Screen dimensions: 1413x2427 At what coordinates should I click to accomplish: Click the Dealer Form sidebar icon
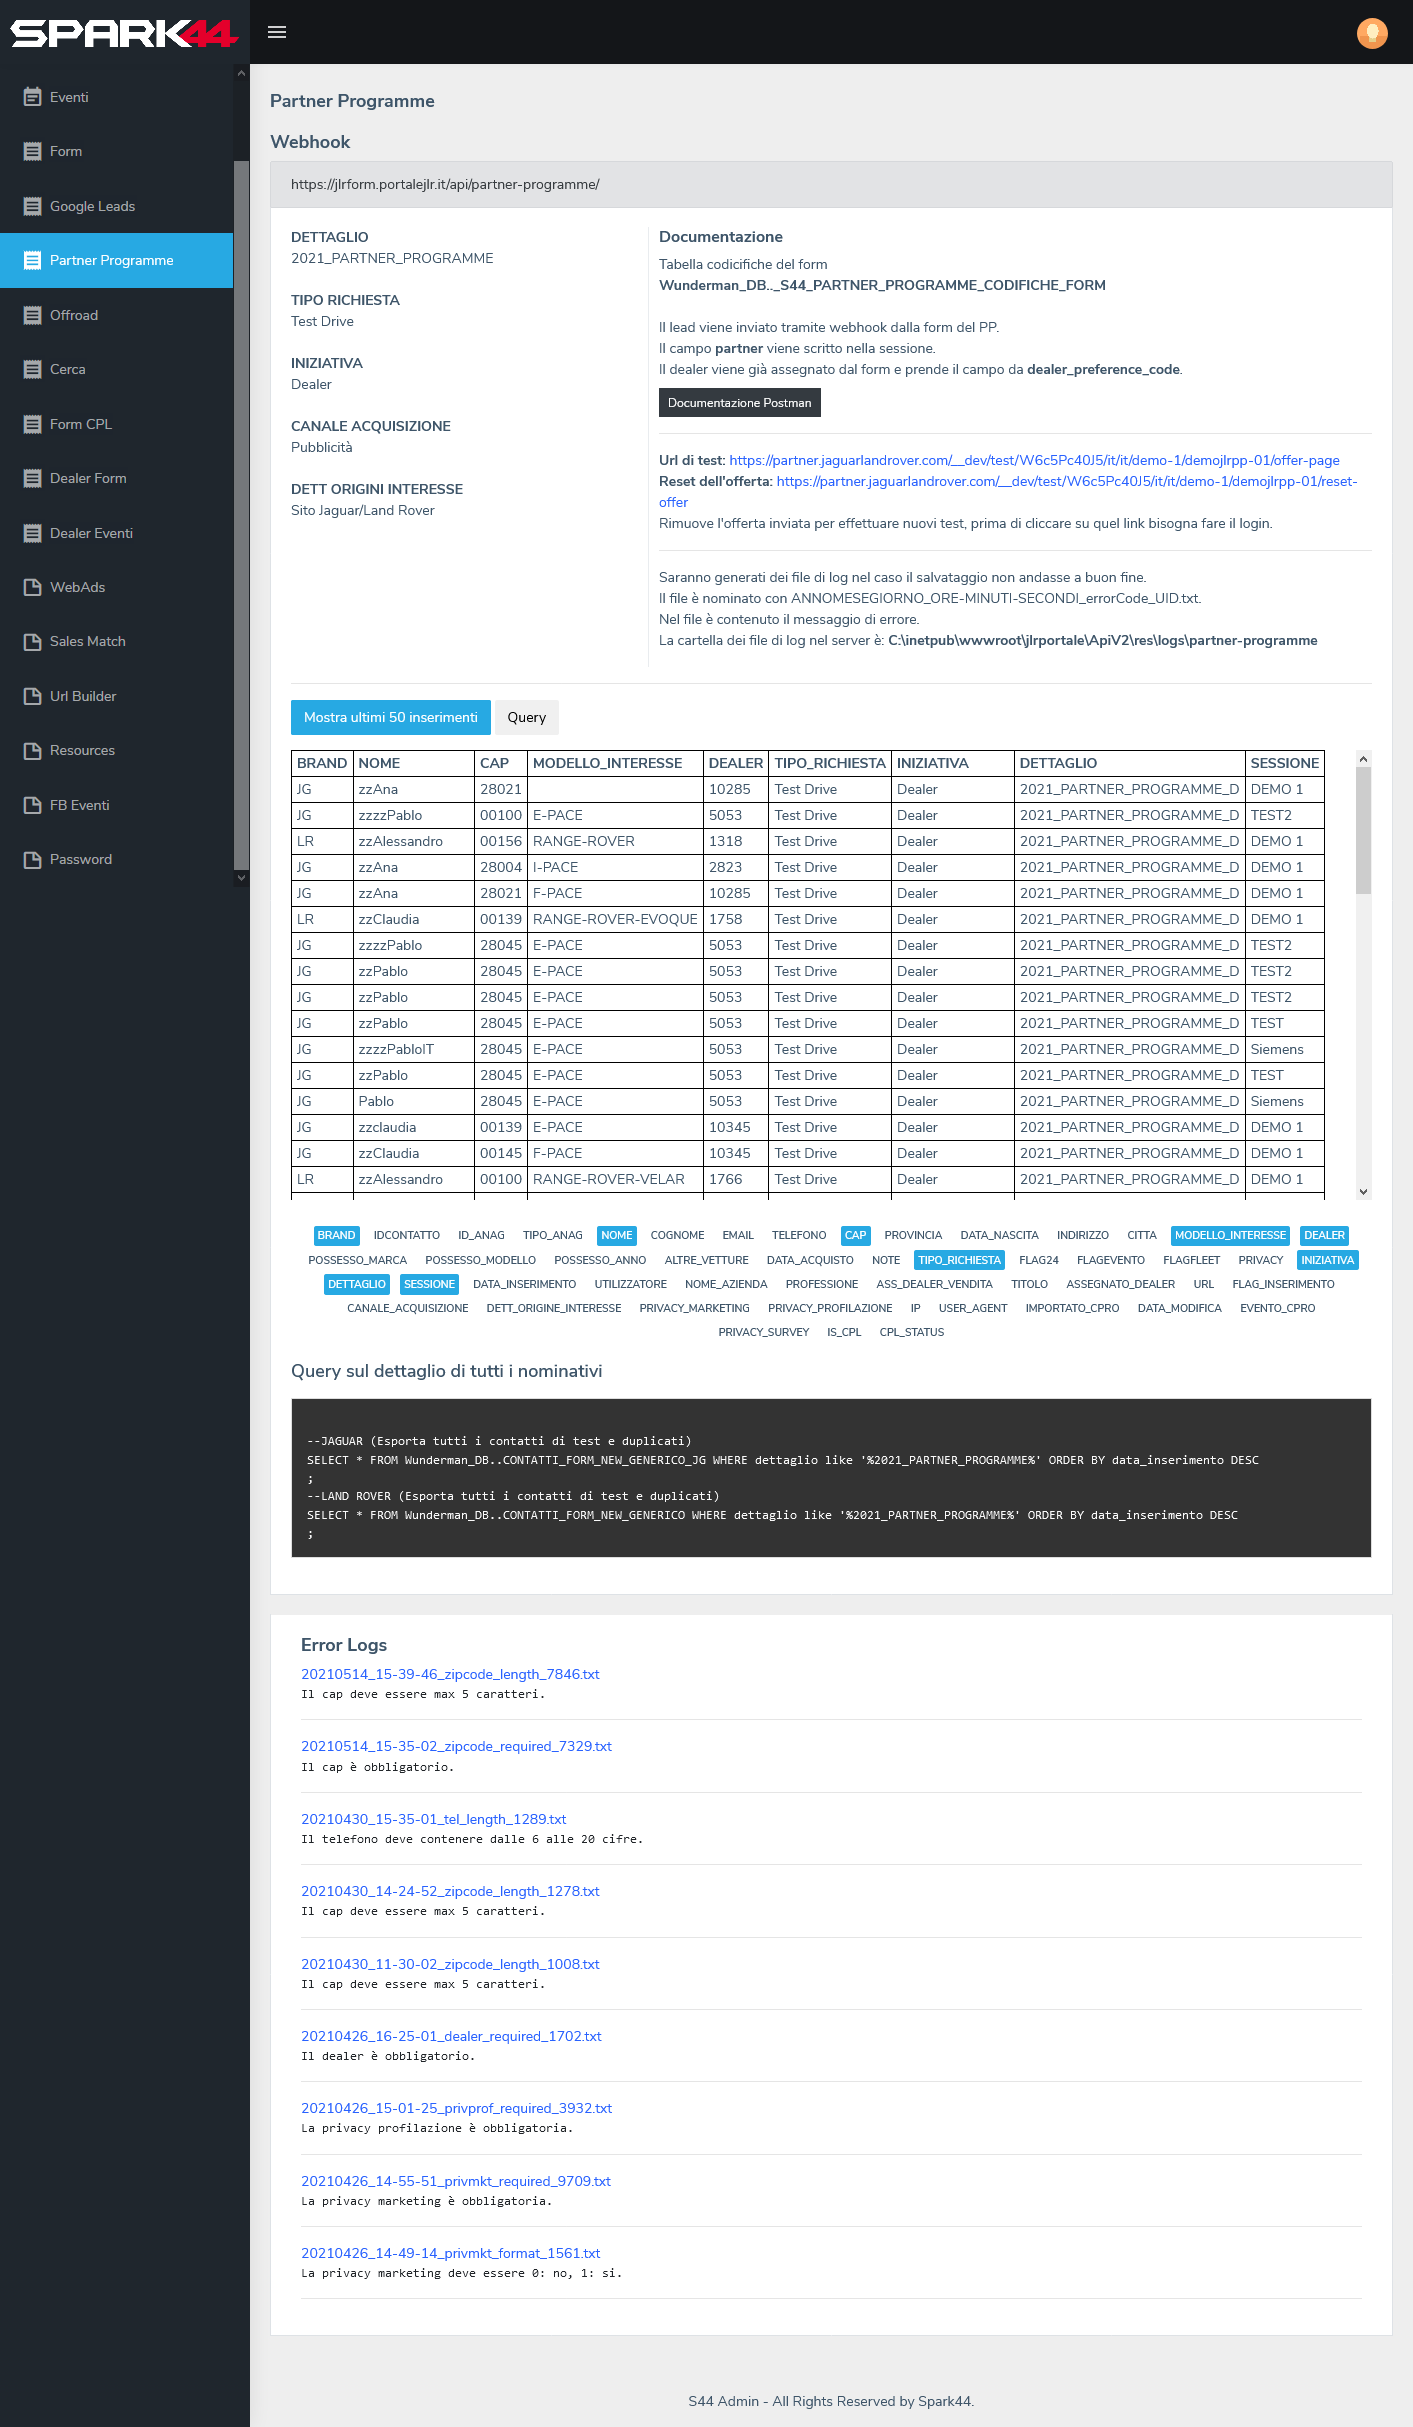point(32,478)
